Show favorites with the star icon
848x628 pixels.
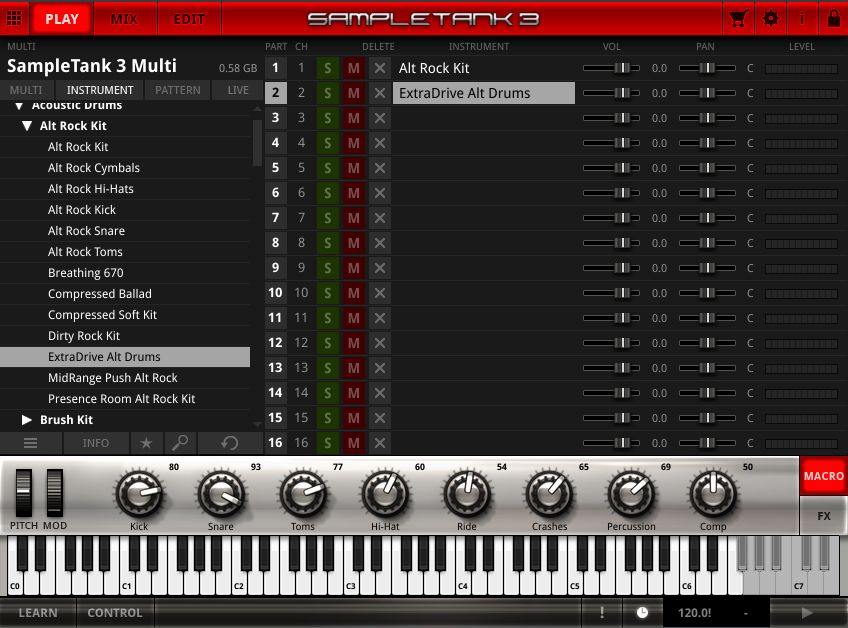tap(146, 443)
